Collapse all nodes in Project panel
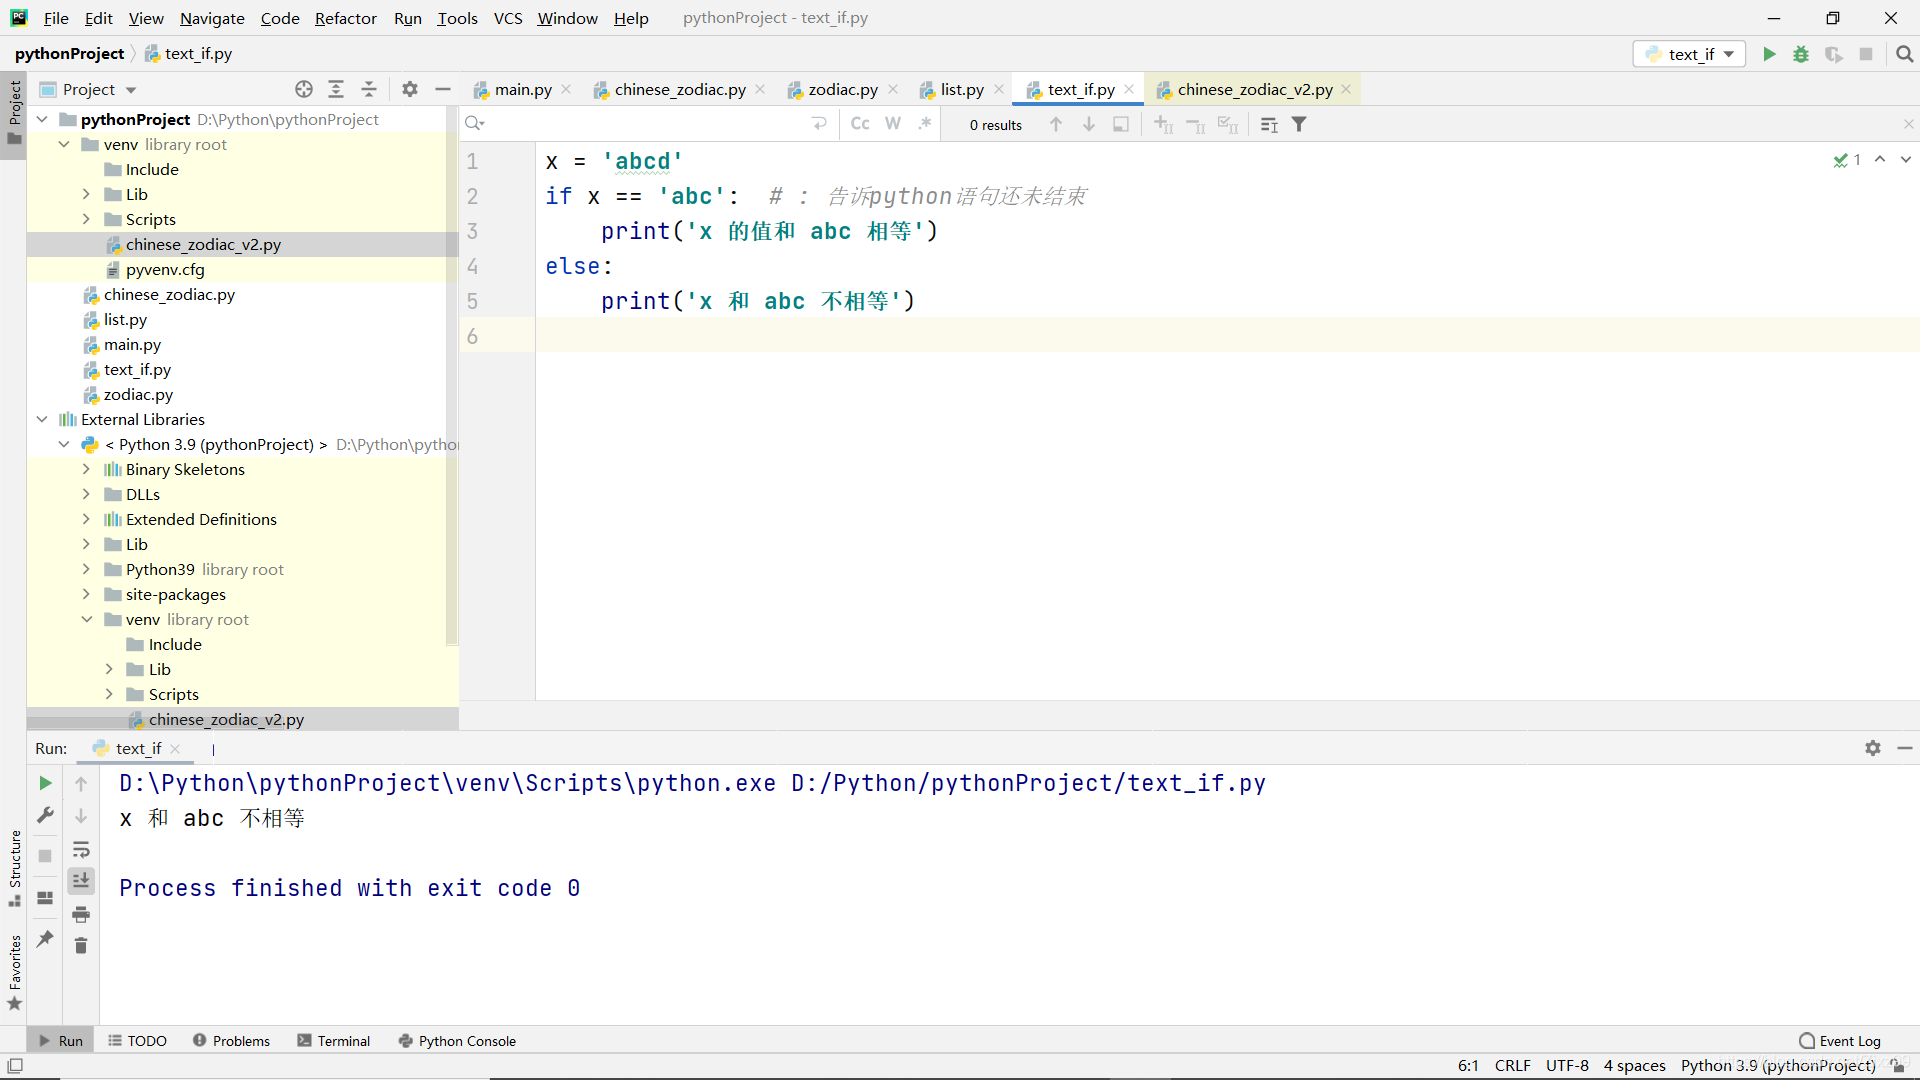This screenshot has width=1920, height=1080. point(369,89)
